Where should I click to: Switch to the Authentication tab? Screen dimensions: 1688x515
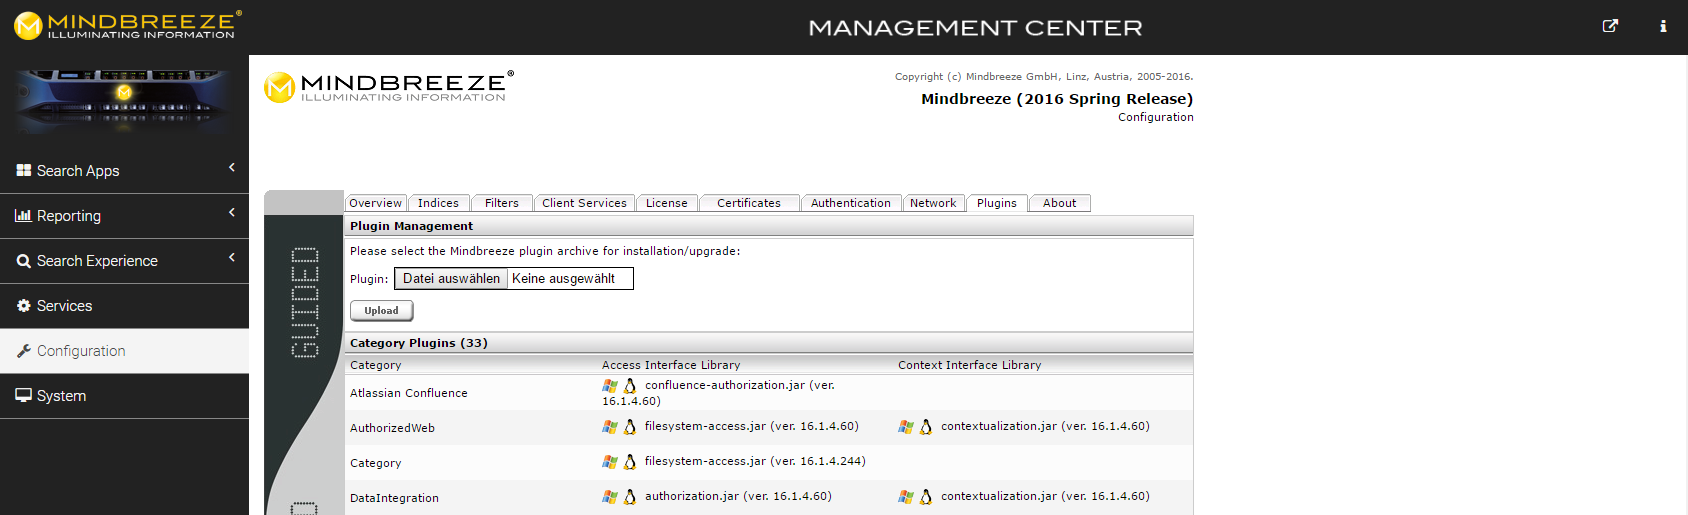click(x=851, y=203)
